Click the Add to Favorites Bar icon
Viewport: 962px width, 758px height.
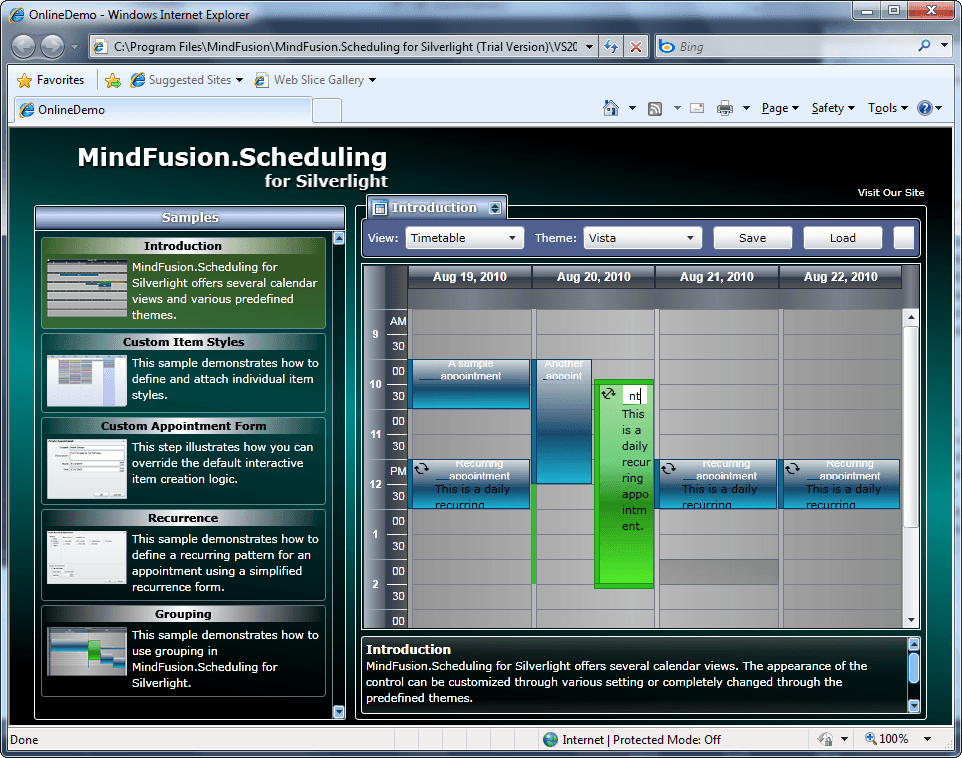[x=113, y=80]
